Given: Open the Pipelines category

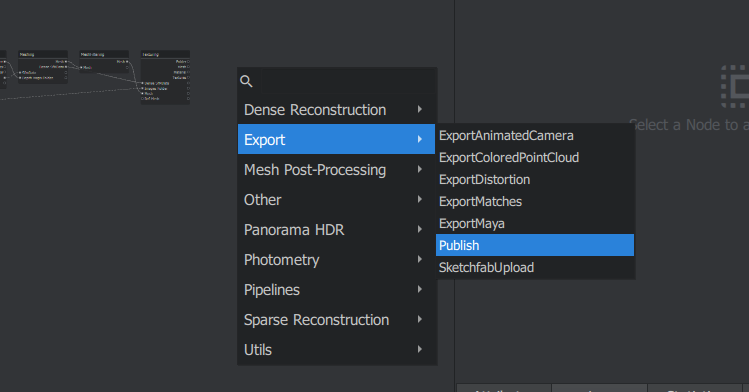Looking at the screenshot, I should click(336, 290).
